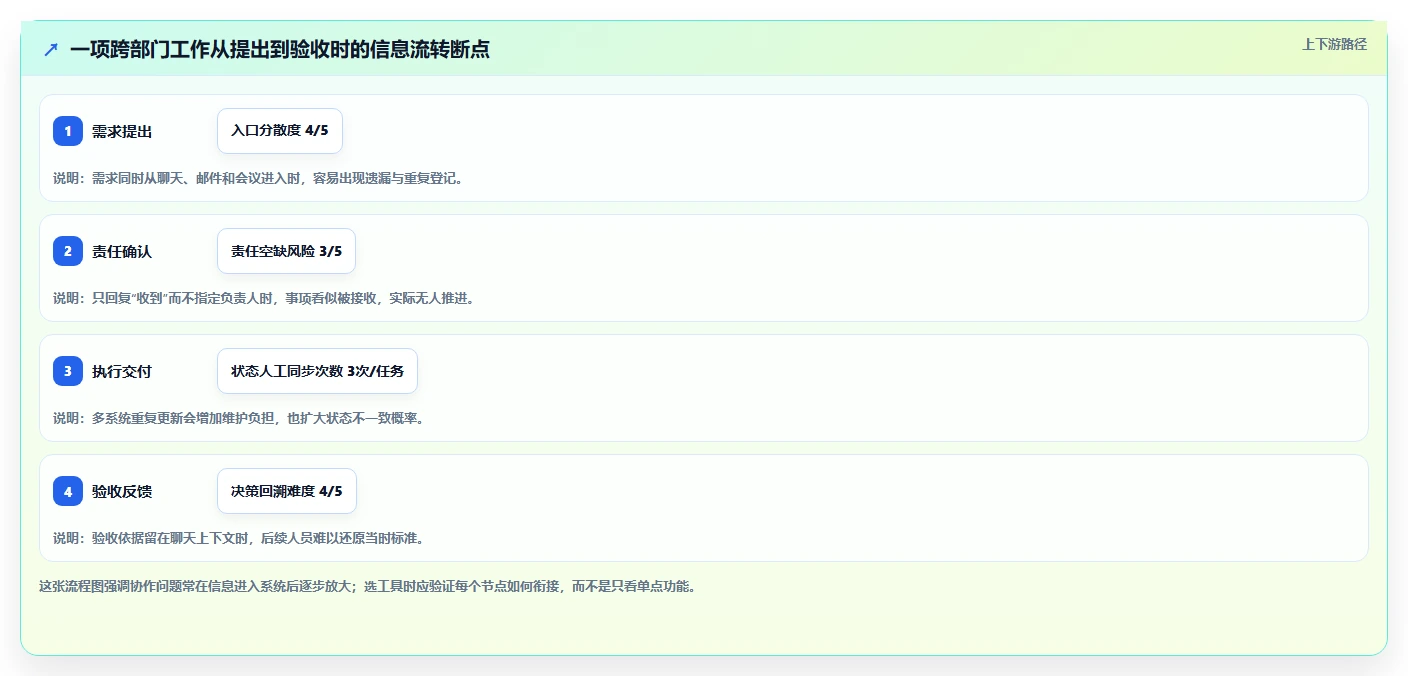Click the step number 3 badge

click(x=68, y=371)
